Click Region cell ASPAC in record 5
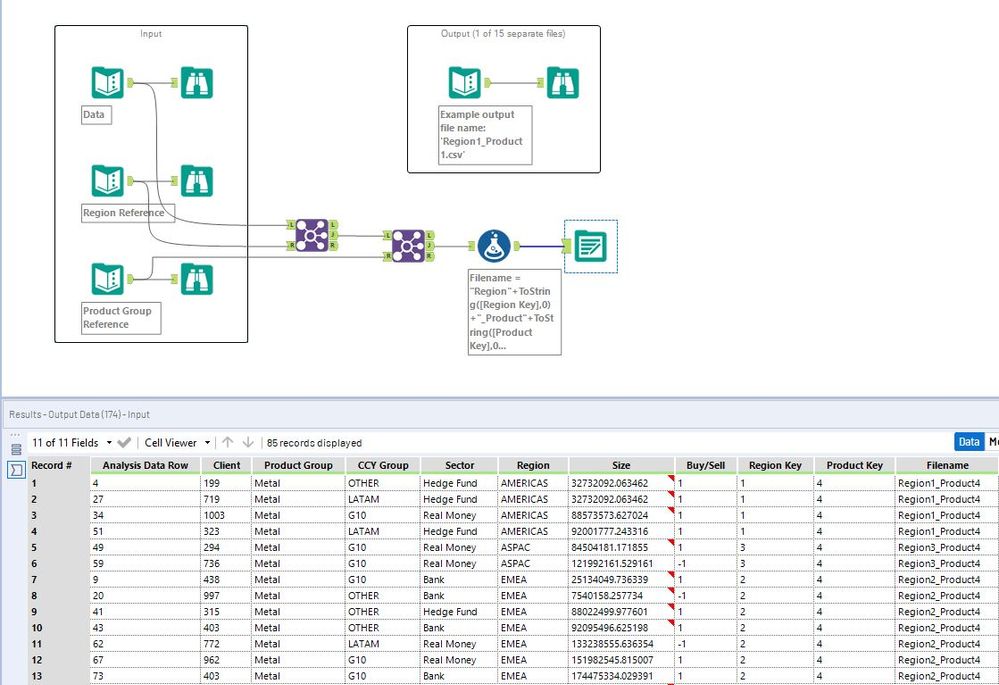This screenshot has width=999, height=685. point(533,547)
